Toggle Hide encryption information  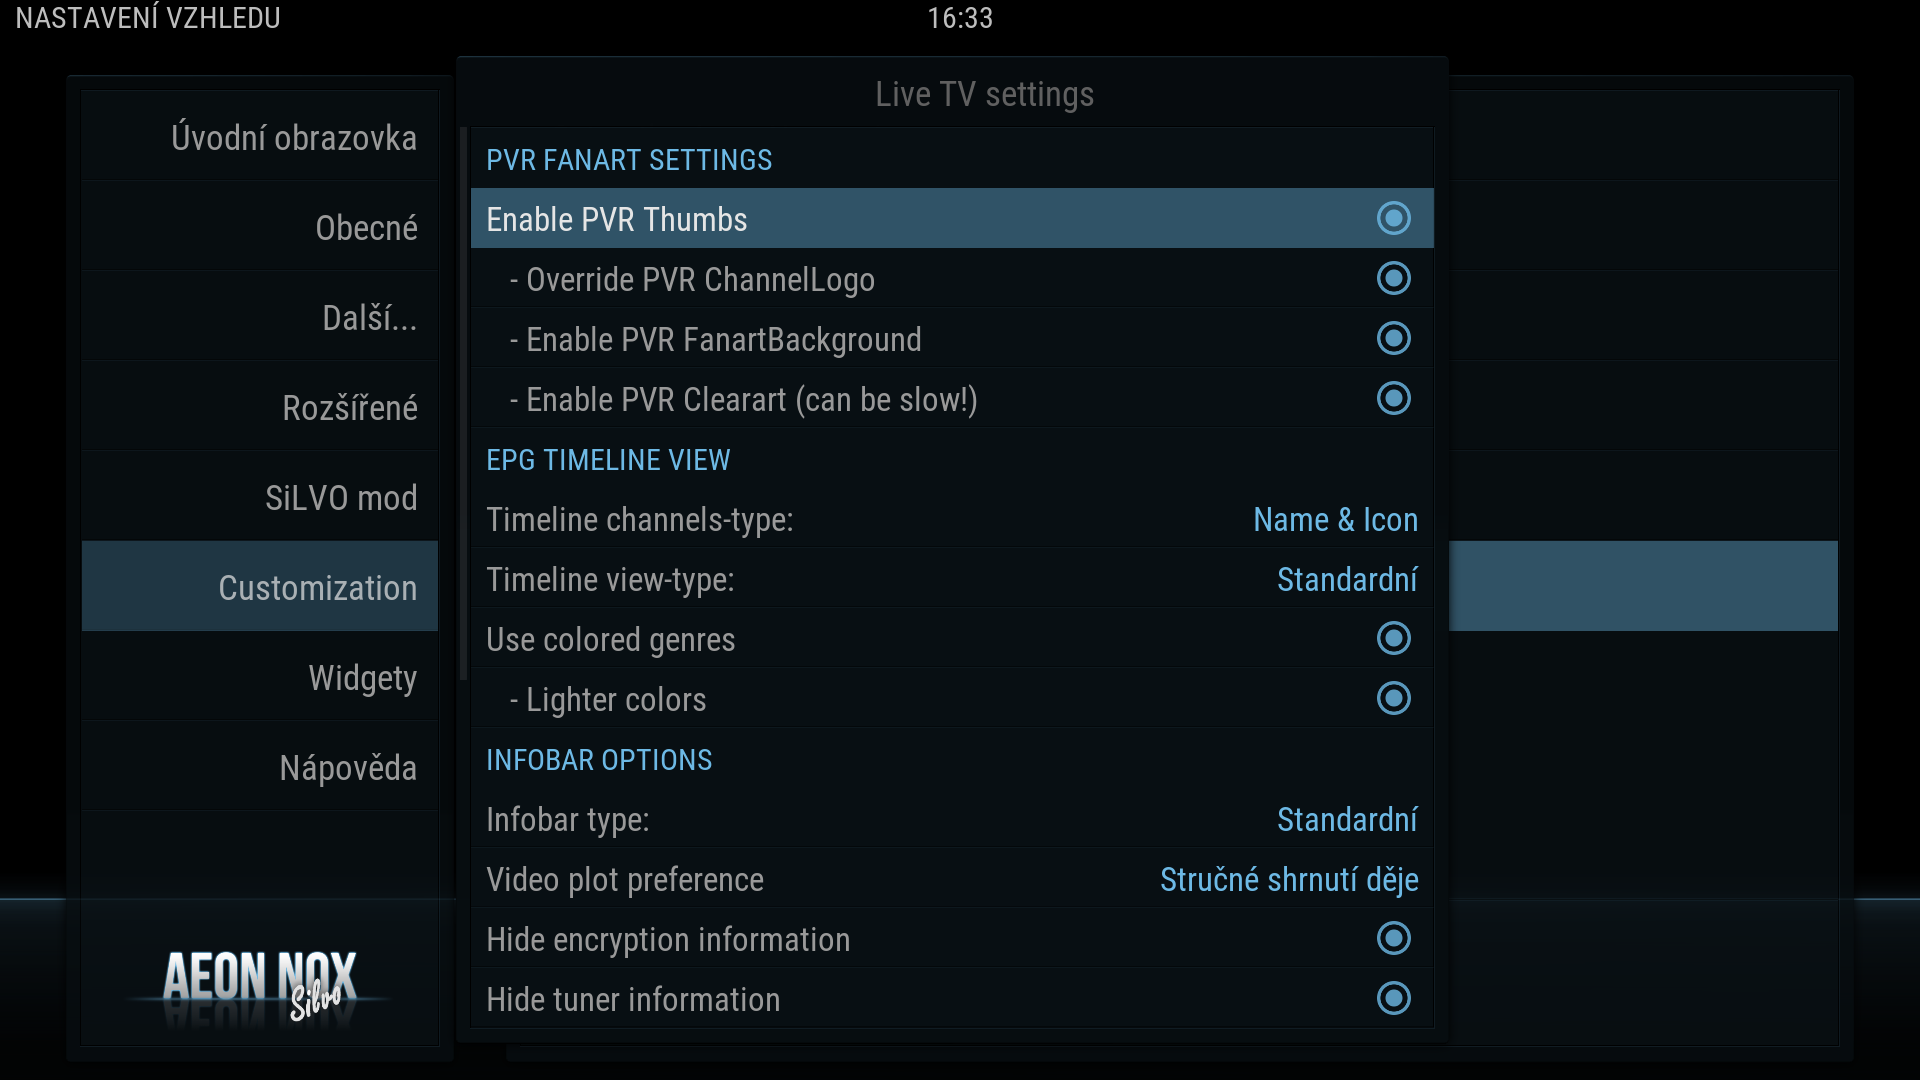pyautogui.click(x=1393, y=939)
